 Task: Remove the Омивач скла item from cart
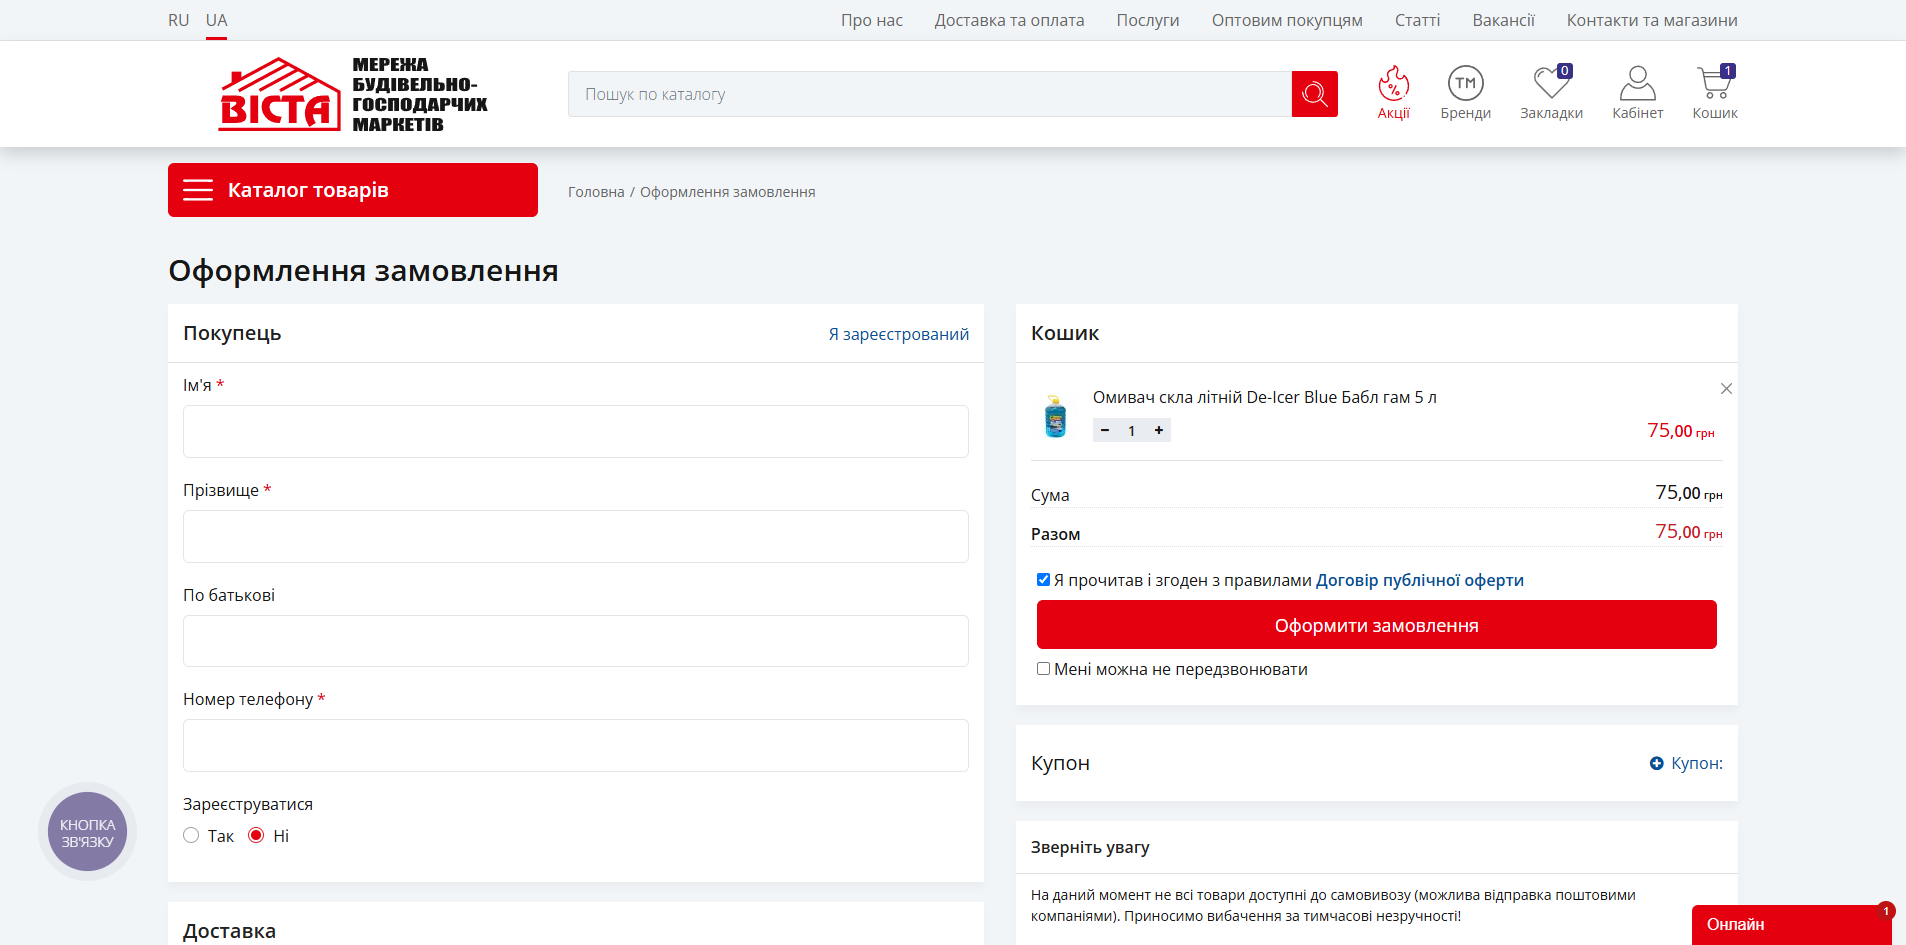1726,389
